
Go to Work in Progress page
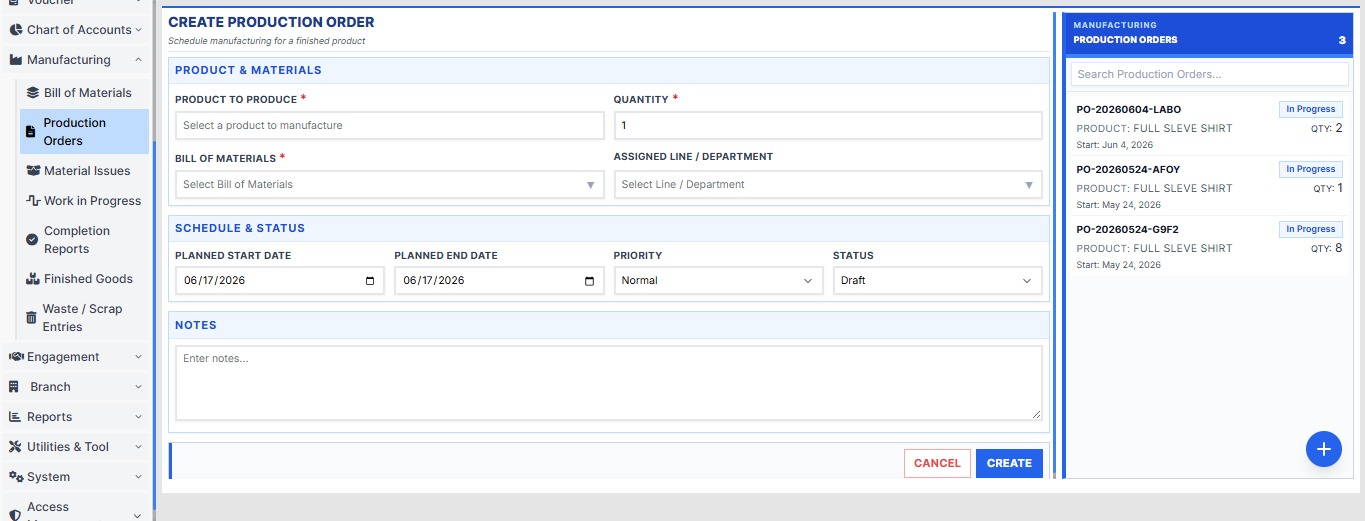click(84, 201)
